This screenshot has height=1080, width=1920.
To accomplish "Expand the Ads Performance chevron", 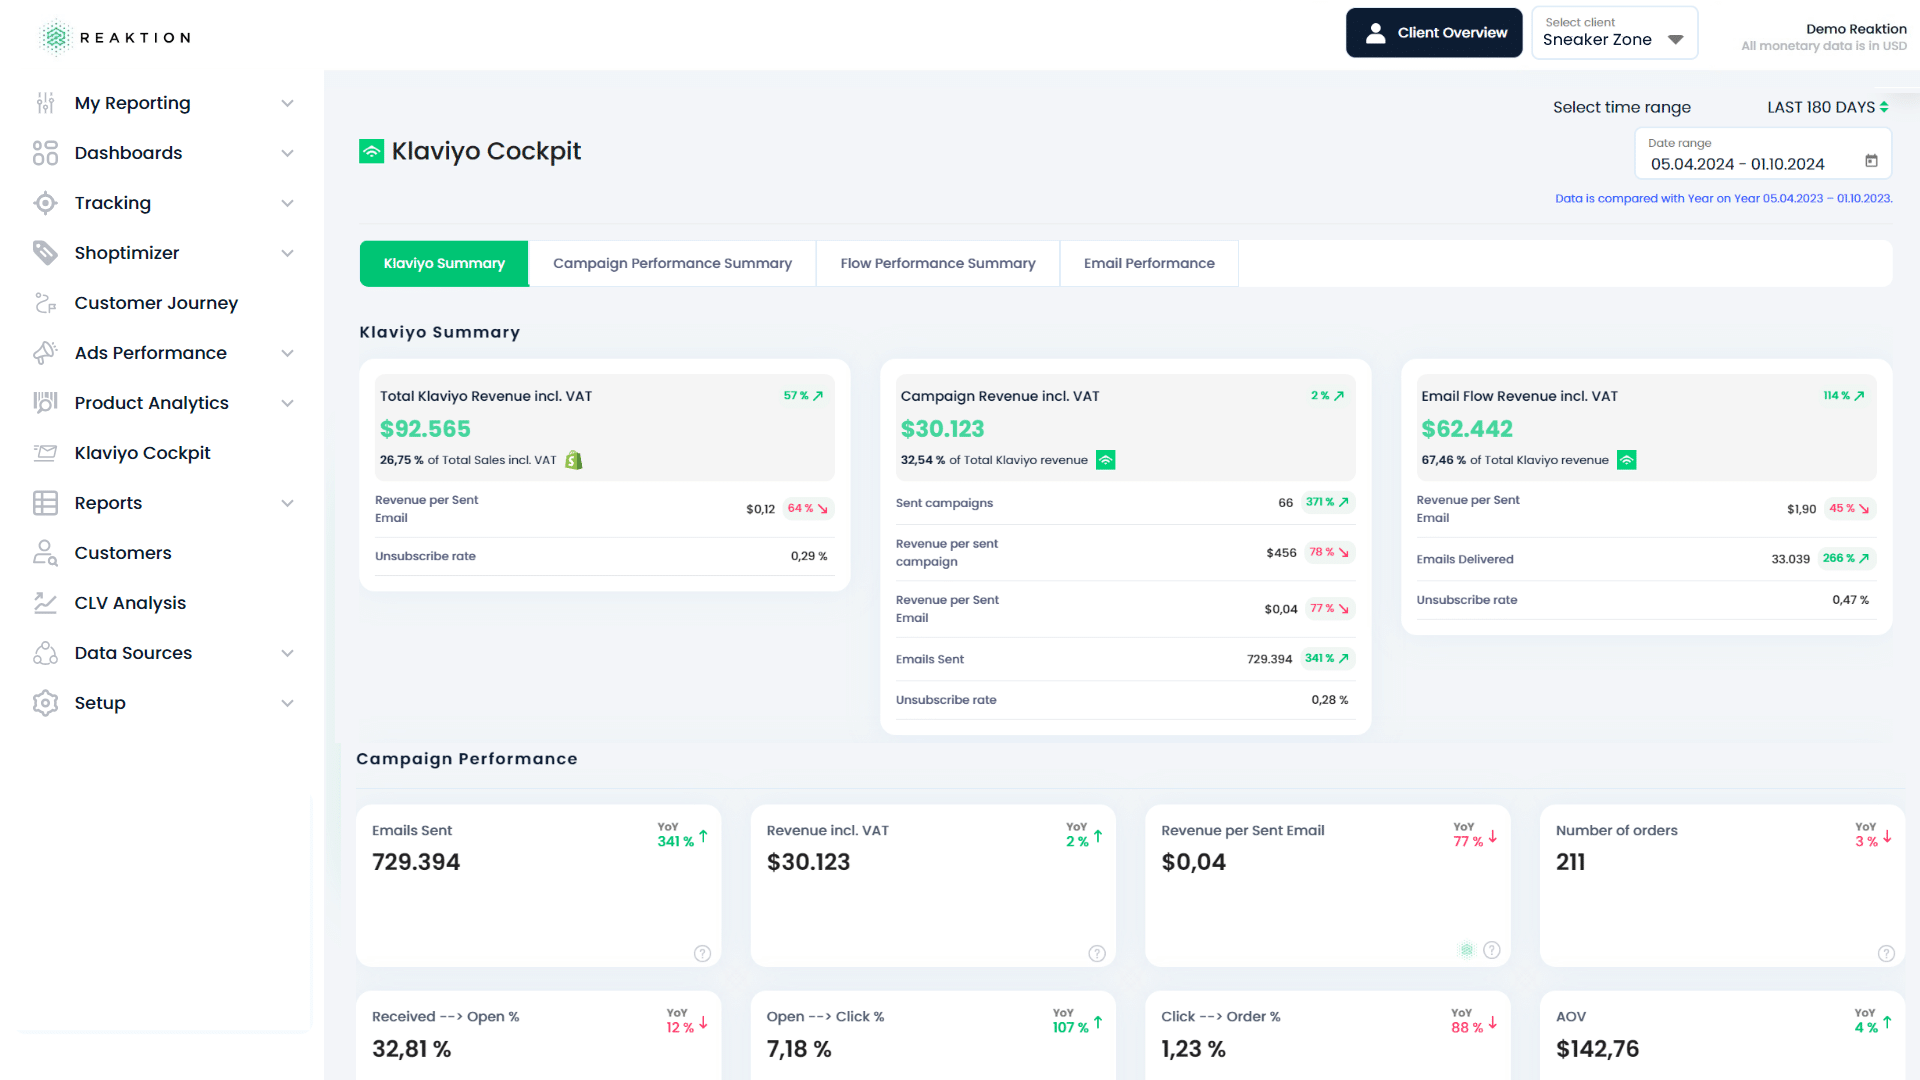I will [287, 353].
